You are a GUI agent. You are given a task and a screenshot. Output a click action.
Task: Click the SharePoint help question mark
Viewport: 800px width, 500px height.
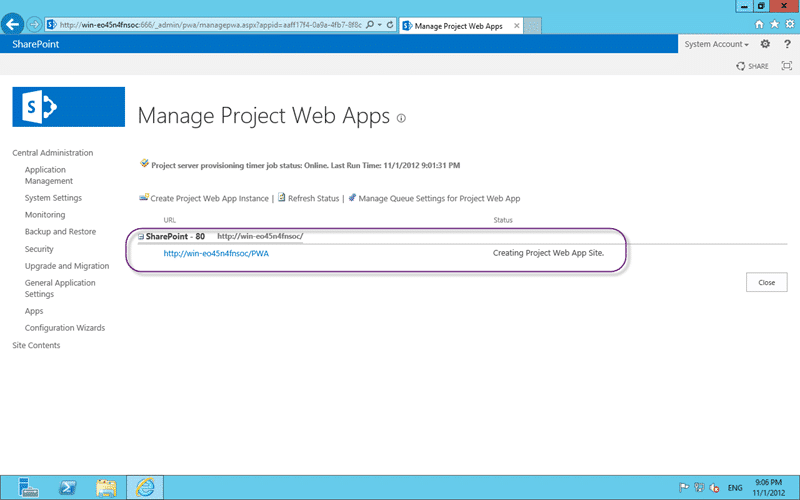pyautogui.click(x=787, y=44)
